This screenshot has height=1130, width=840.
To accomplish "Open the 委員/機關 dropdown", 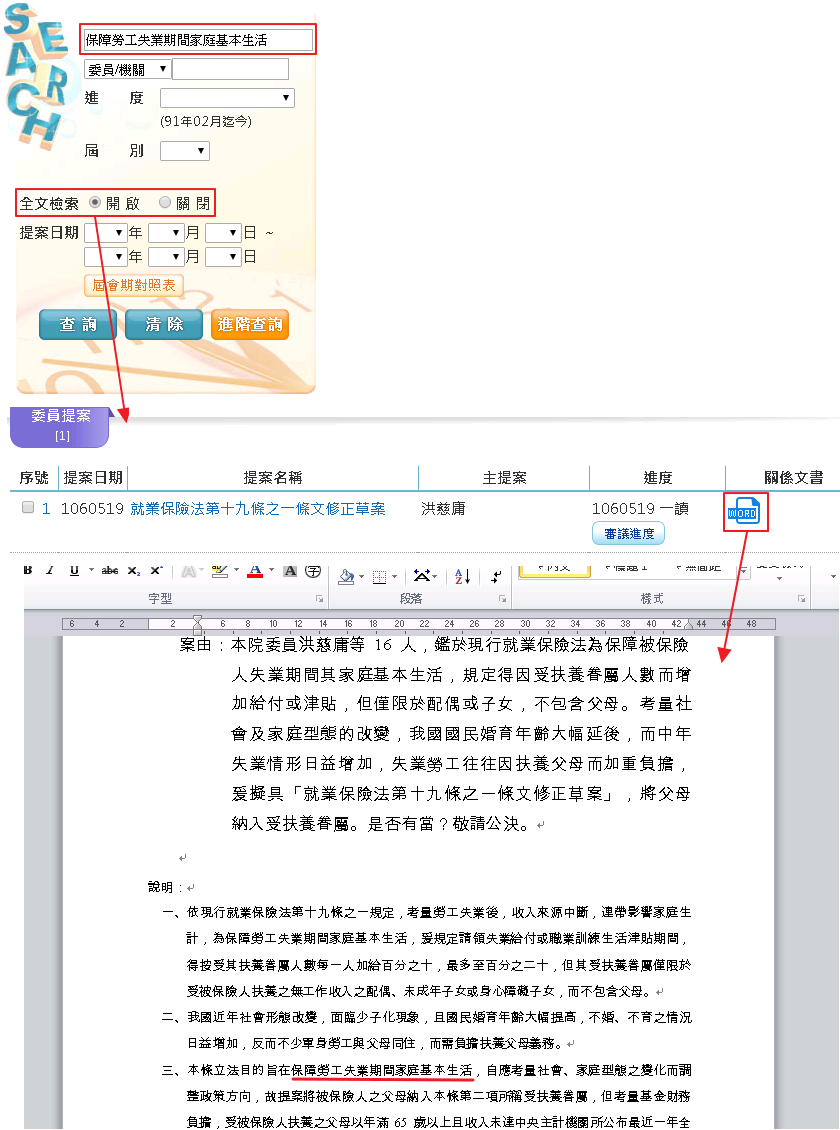I will [127, 69].
